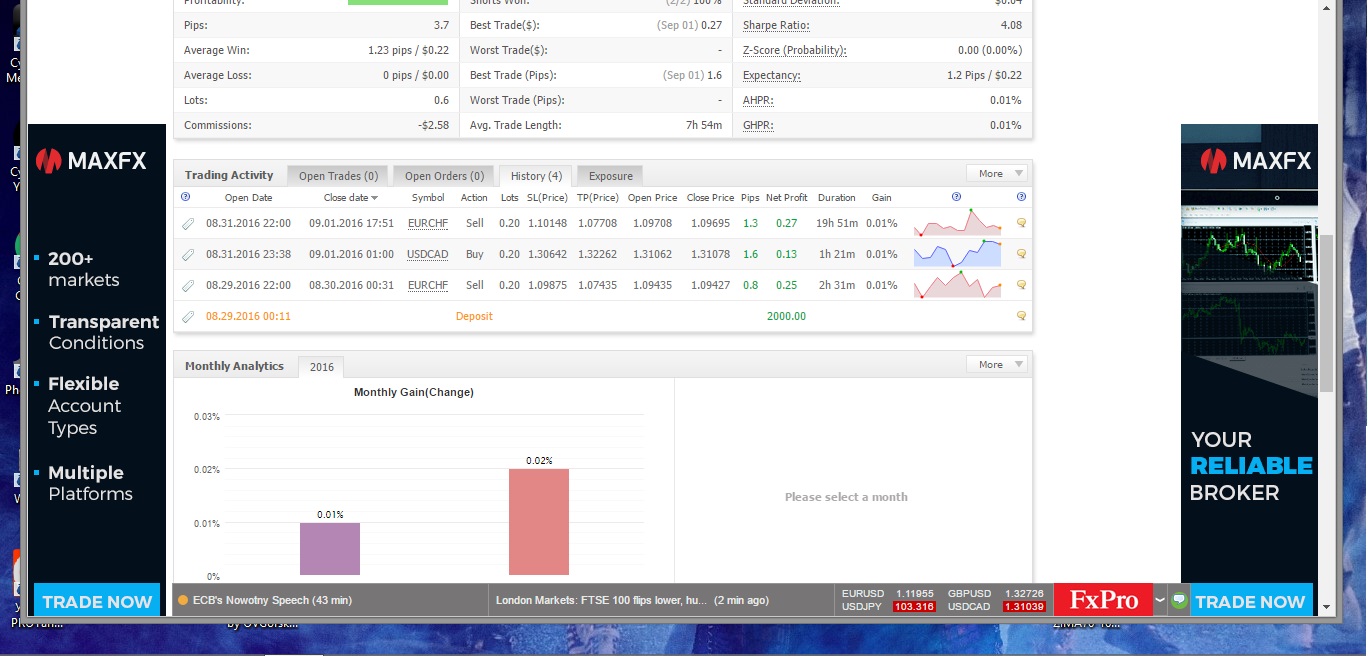Screen dimensions: 1368x656
Task: Sort trades by the Pips column header
Action: coord(750,198)
